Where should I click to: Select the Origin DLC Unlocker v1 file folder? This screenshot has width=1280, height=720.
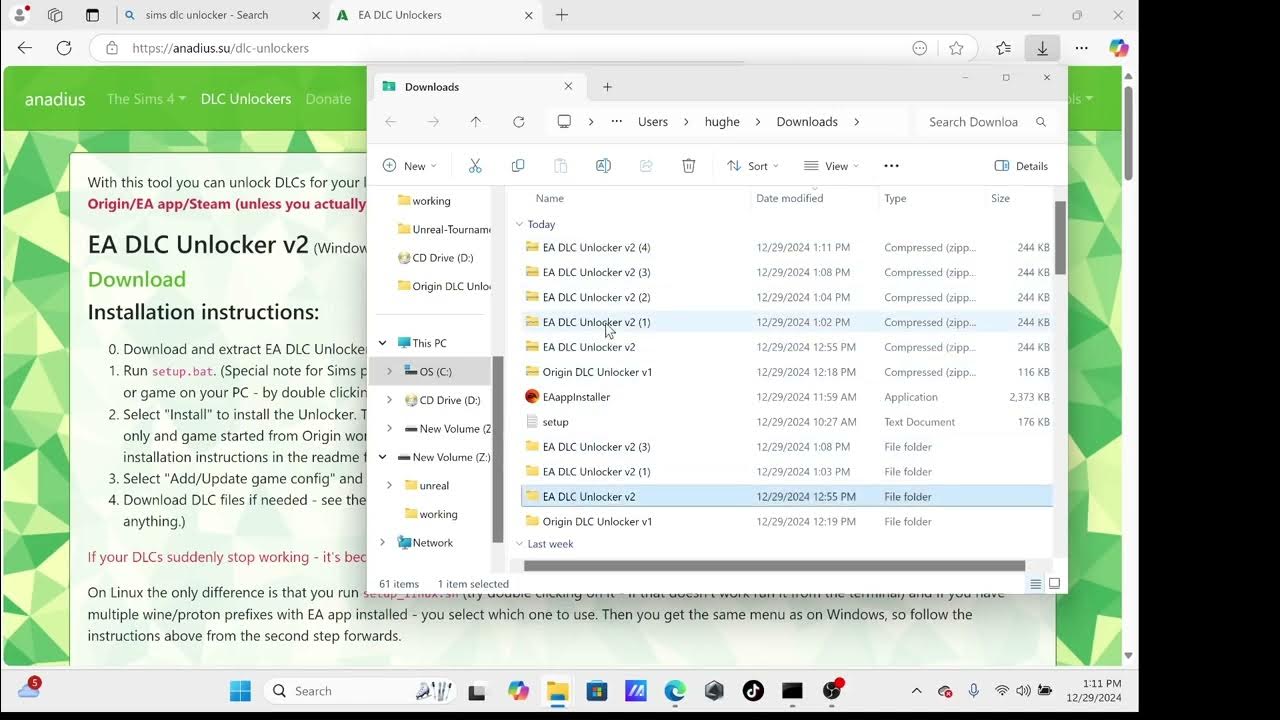(x=787, y=521)
